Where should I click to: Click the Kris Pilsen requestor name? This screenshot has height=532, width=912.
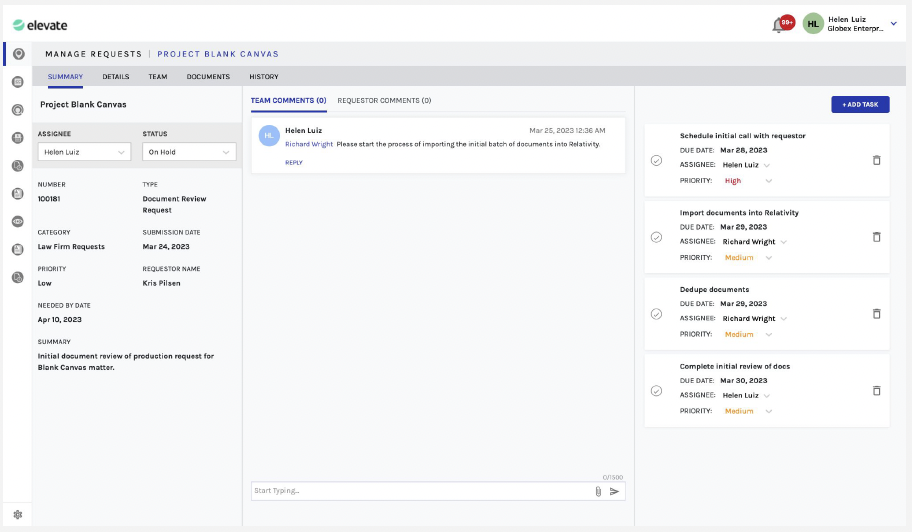click(x=162, y=283)
